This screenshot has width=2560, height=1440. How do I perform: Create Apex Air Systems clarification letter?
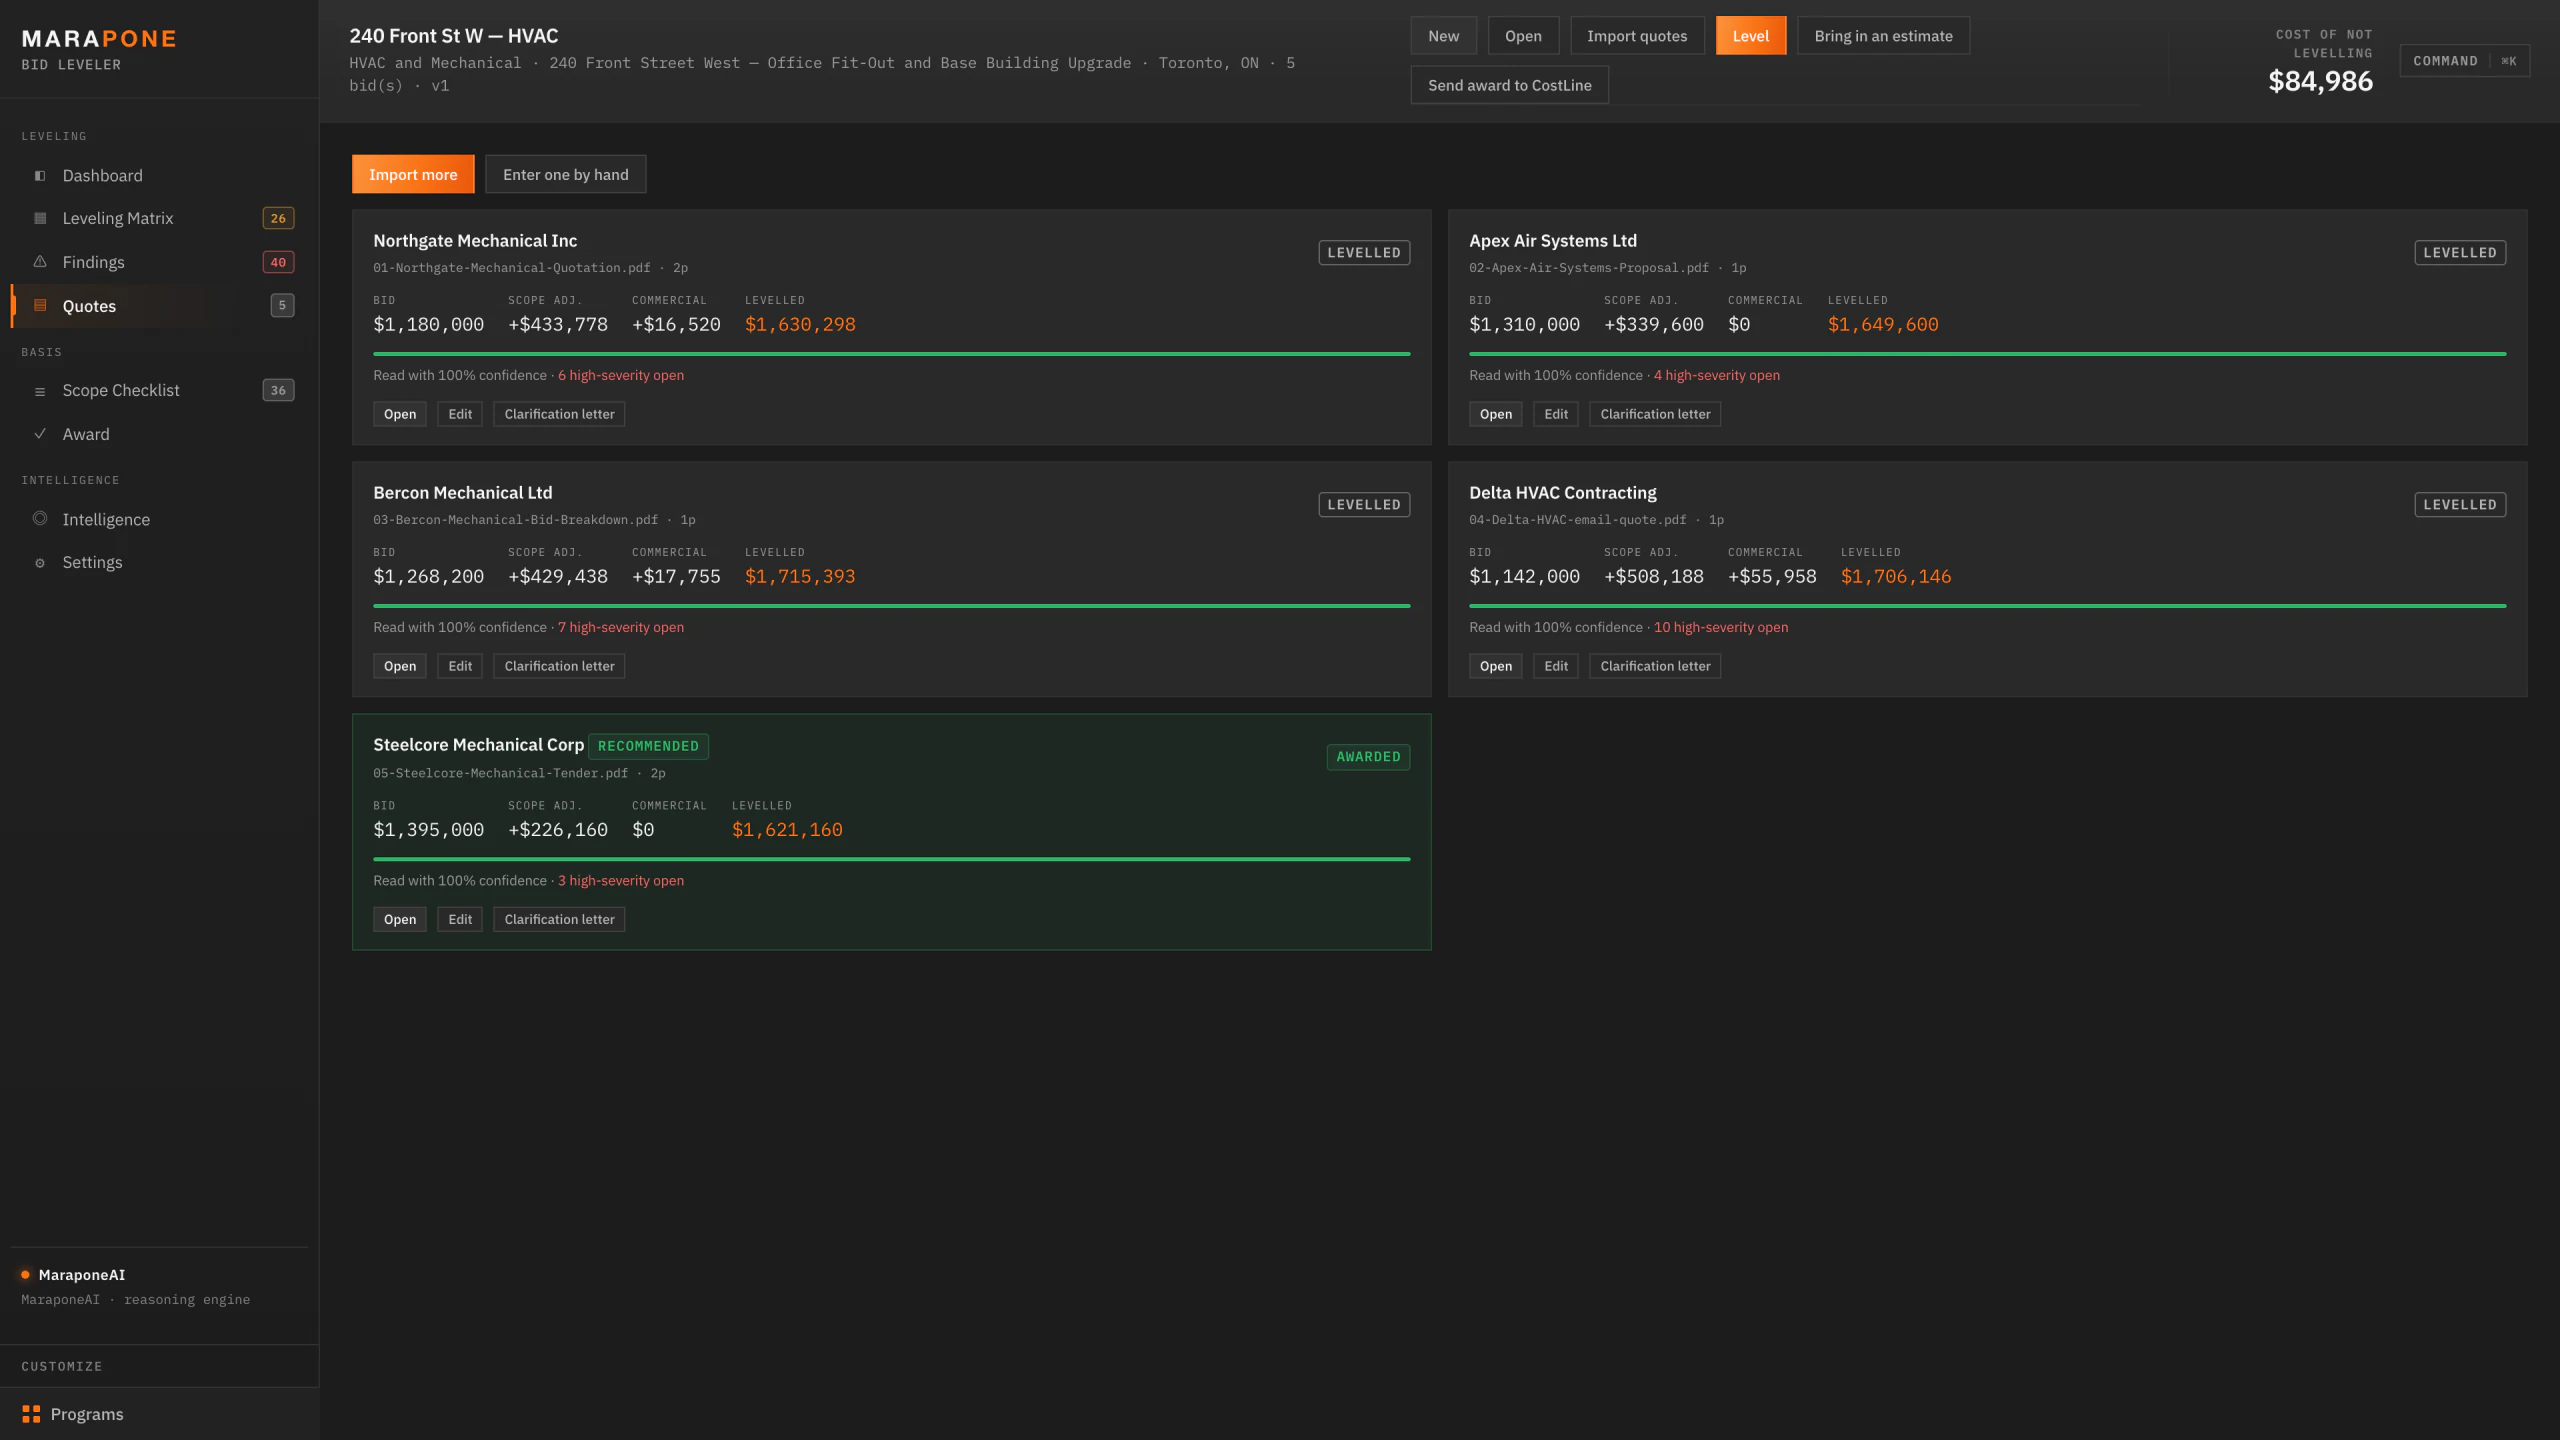[1655, 414]
